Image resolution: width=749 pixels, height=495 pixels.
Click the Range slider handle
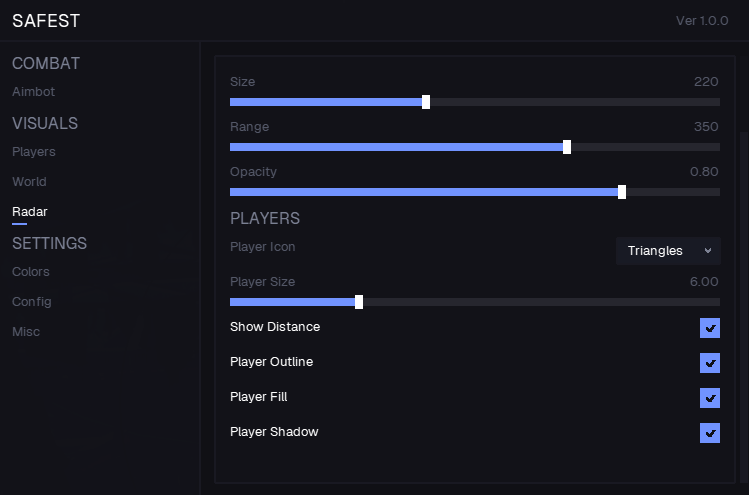pos(567,147)
